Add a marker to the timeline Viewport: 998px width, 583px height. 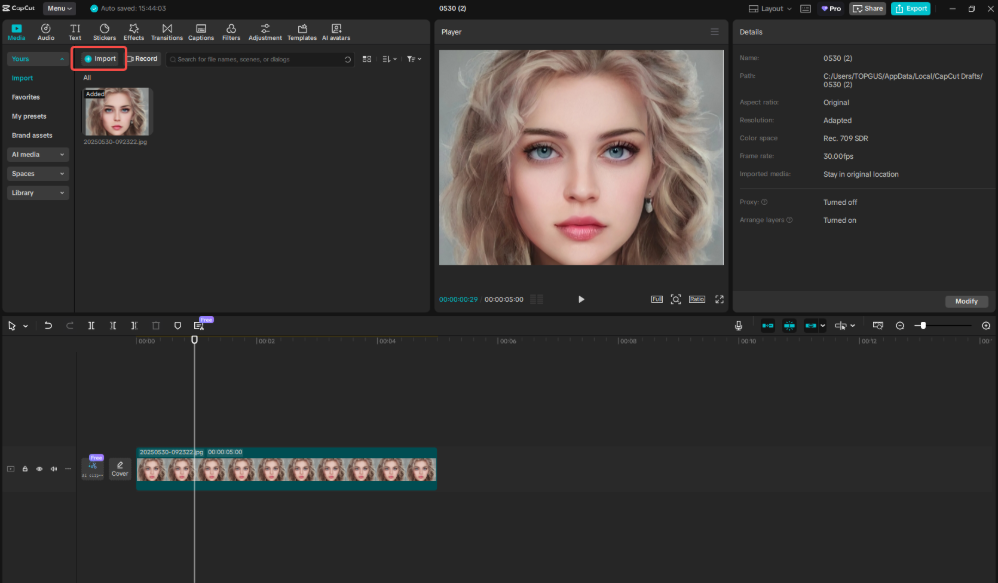click(178, 326)
